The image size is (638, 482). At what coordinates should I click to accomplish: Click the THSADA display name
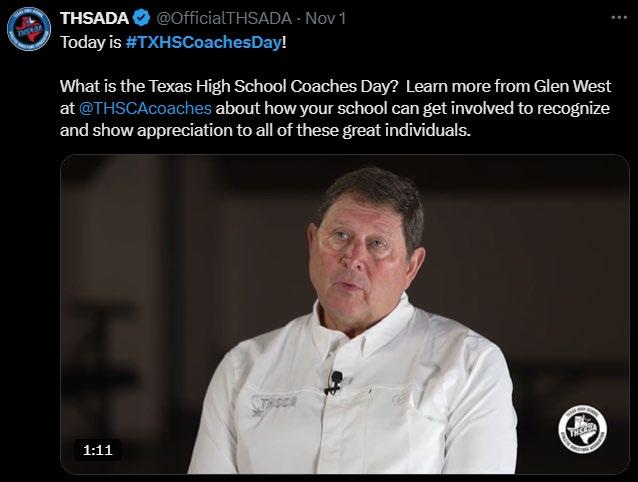93,19
